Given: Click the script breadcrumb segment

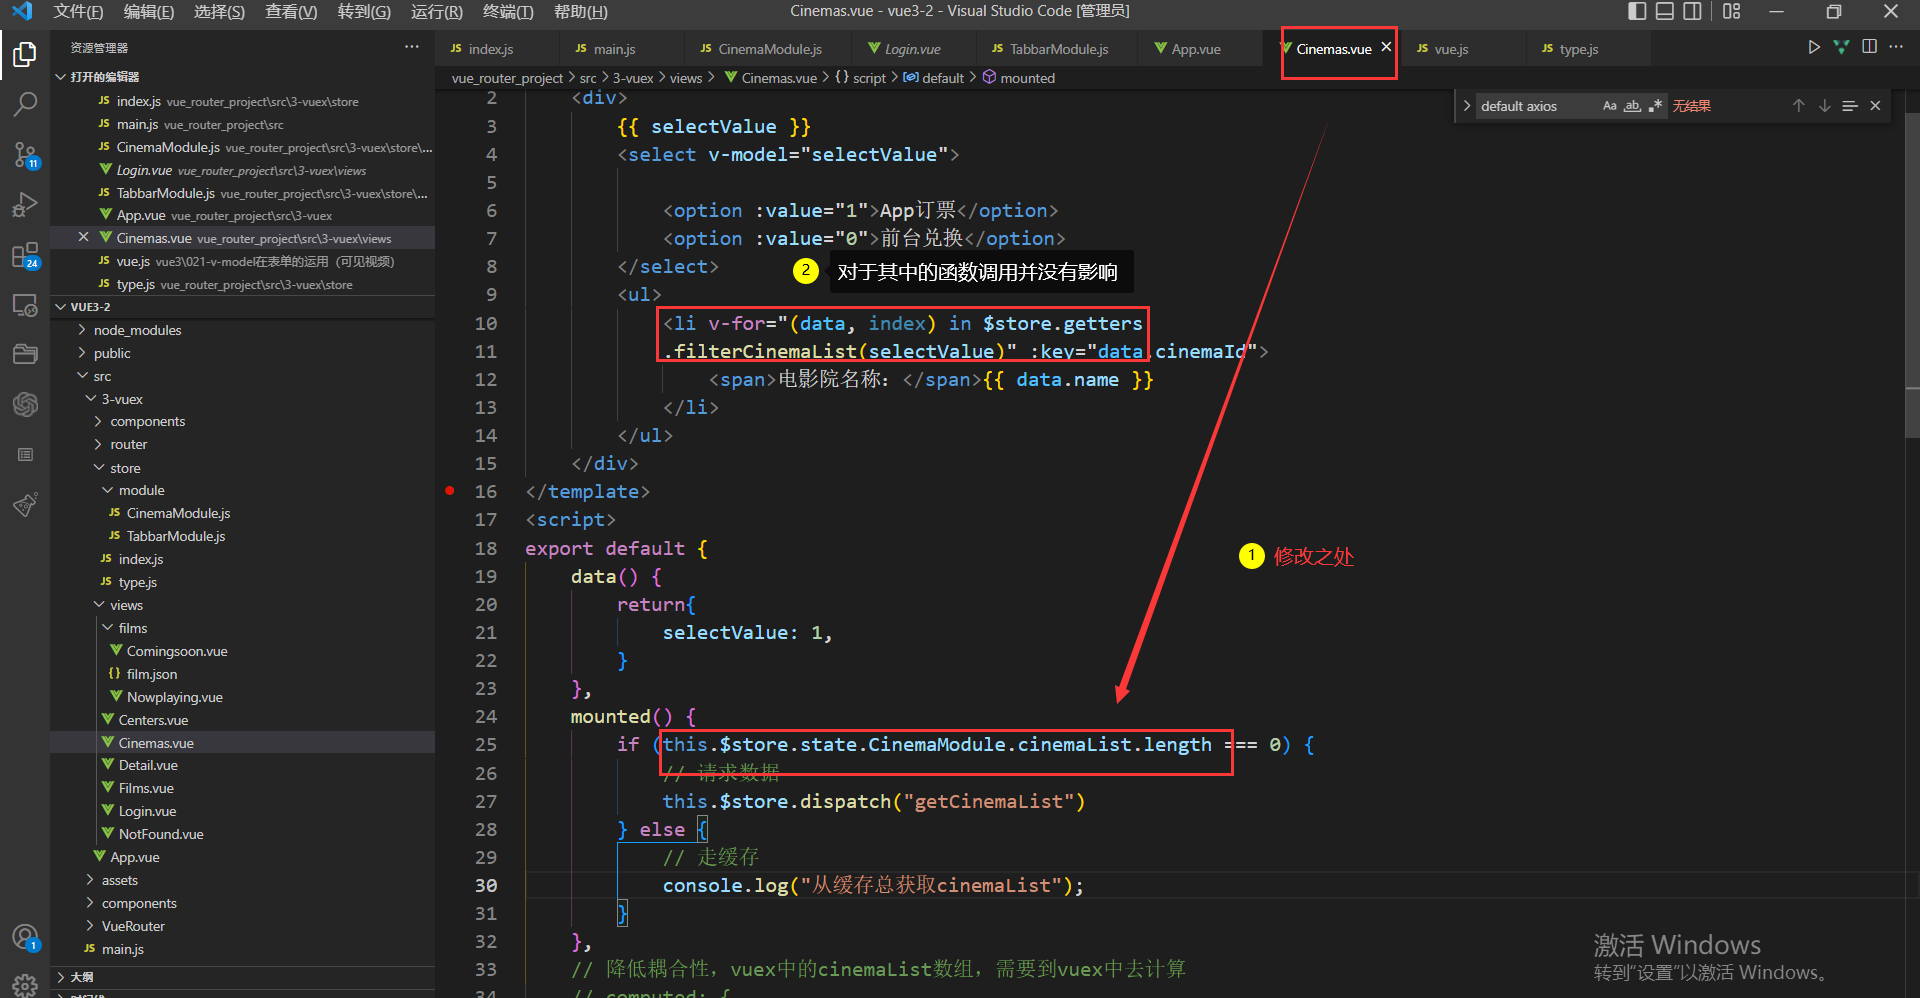Looking at the screenshot, I should [869, 78].
